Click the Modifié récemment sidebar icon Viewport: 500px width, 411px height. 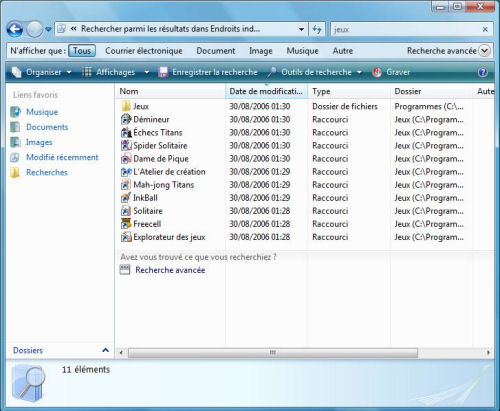click(15, 157)
